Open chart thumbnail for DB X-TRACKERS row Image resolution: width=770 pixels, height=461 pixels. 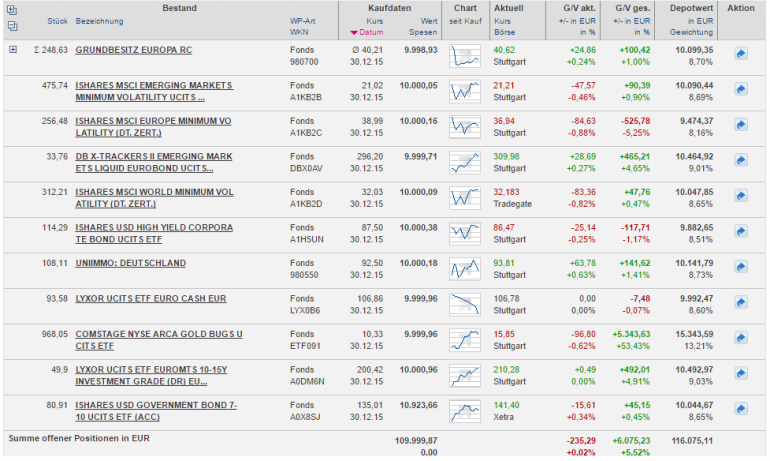pos(465,163)
